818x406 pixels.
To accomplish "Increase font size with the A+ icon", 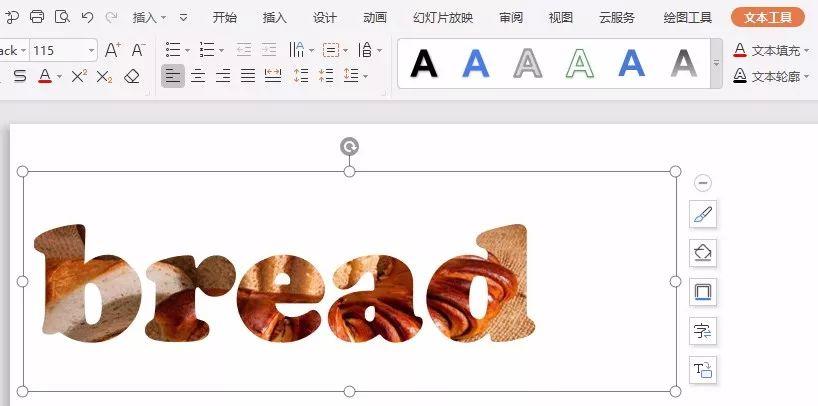I will 112,50.
